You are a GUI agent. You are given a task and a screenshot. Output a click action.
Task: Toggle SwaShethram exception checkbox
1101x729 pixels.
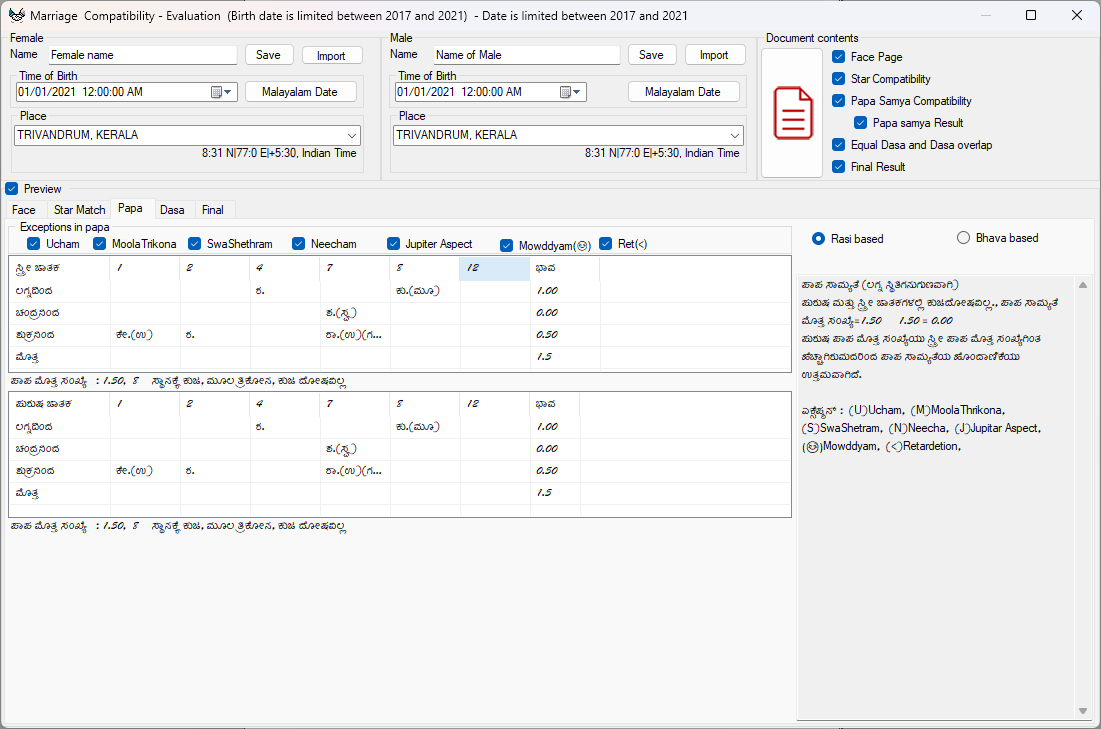pyautogui.click(x=195, y=244)
